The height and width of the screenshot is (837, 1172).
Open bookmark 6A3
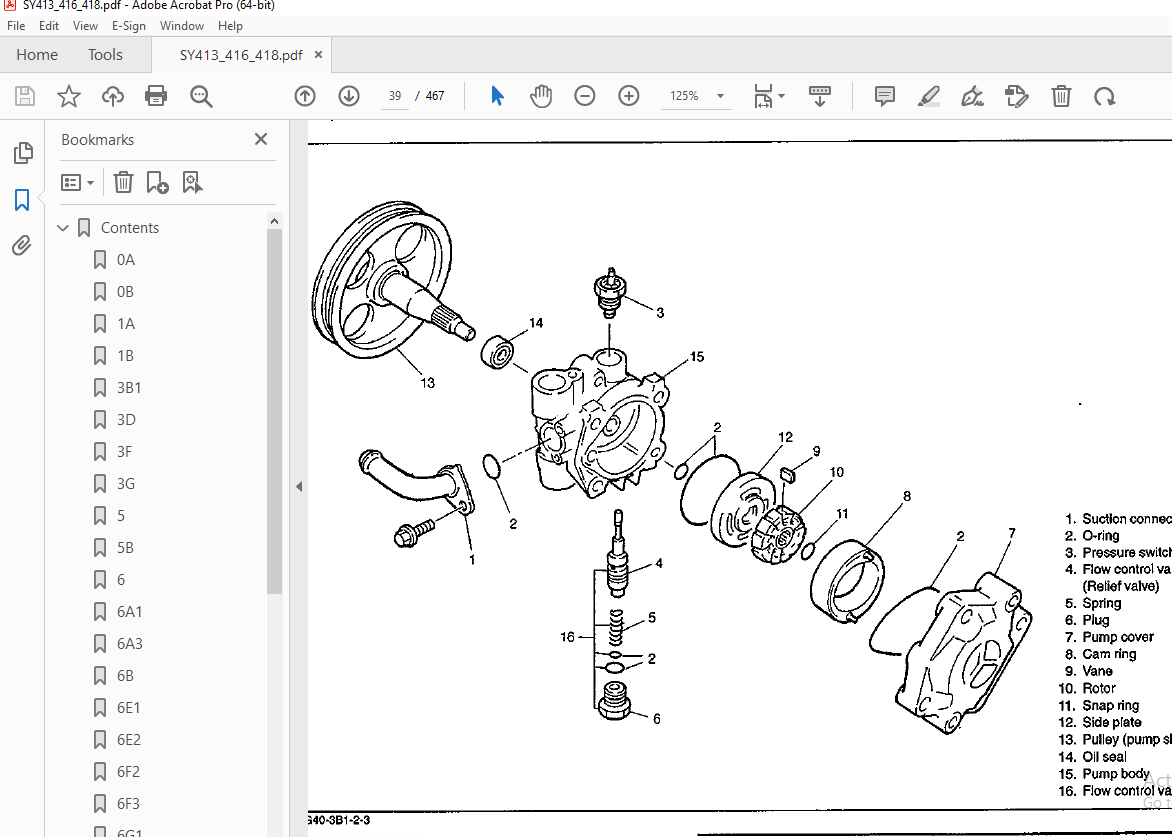pyautogui.click(x=129, y=644)
